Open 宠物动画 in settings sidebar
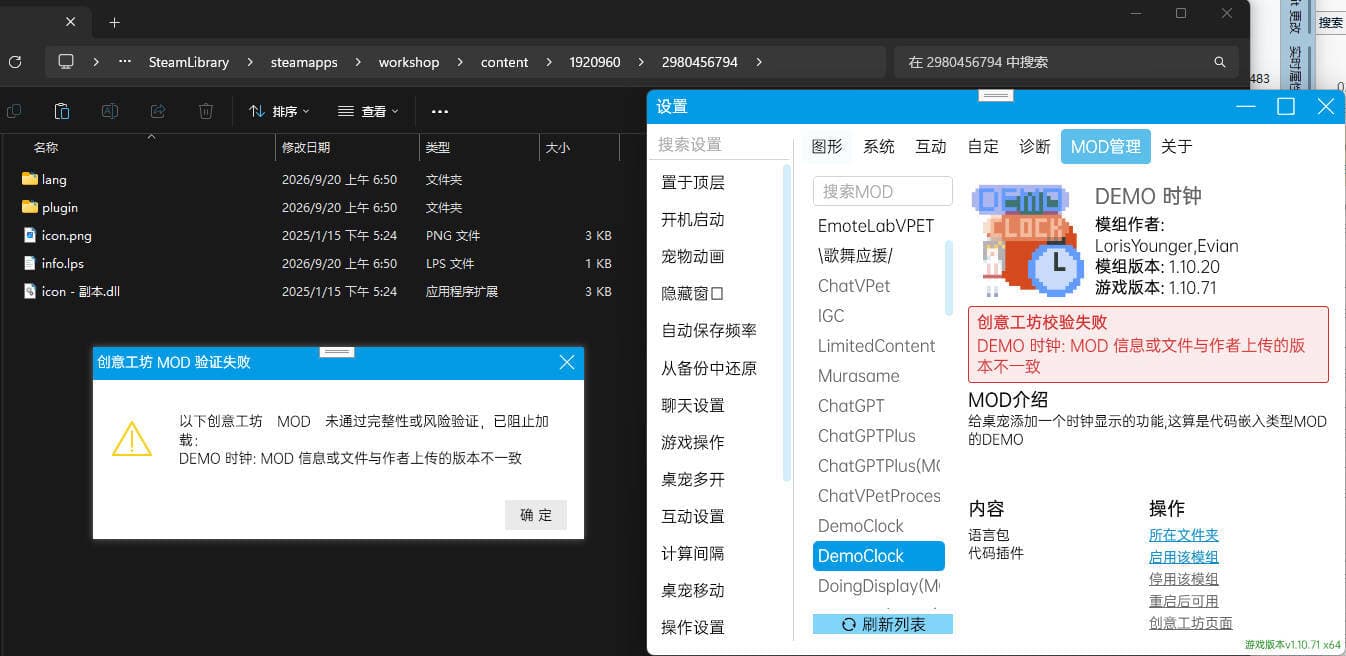The image size is (1346, 656). pos(693,256)
